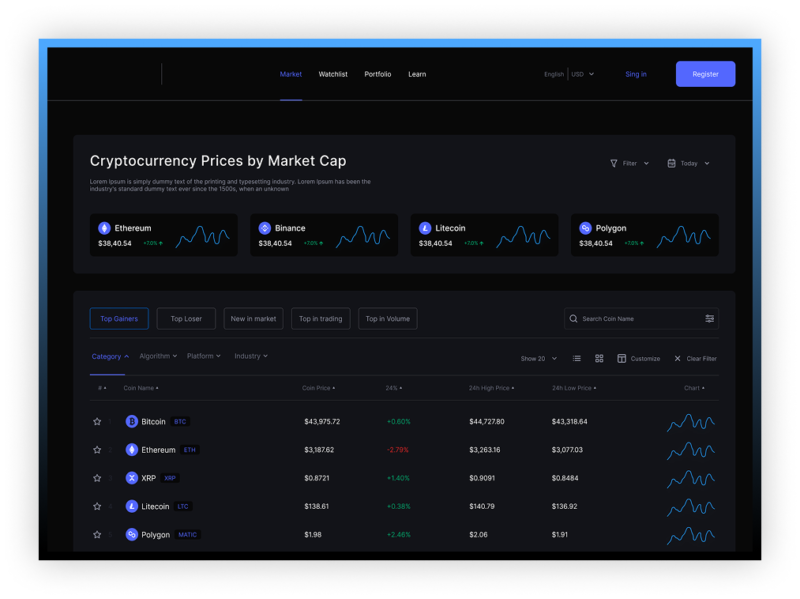The height and width of the screenshot is (599, 800).
Task: Open search filter settings icon in search box
Action: click(709, 319)
